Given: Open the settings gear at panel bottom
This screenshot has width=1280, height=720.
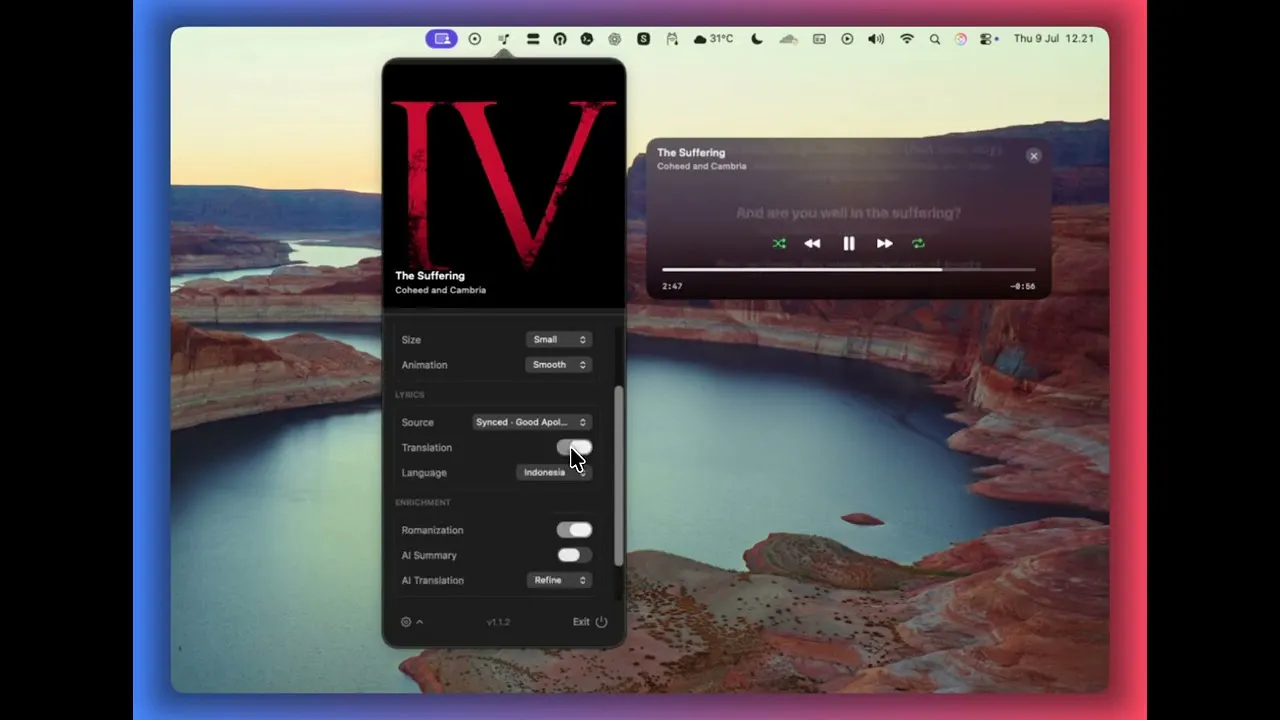Looking at the screenshot, I should tap(406, 622).
